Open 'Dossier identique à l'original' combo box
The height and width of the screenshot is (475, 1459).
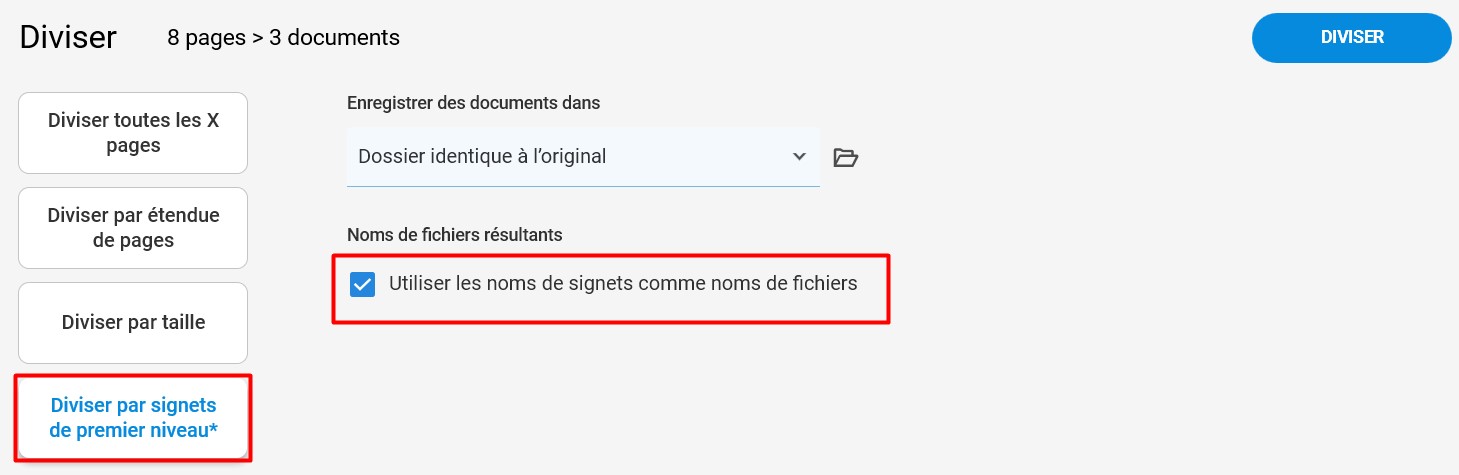coord(583,156)
